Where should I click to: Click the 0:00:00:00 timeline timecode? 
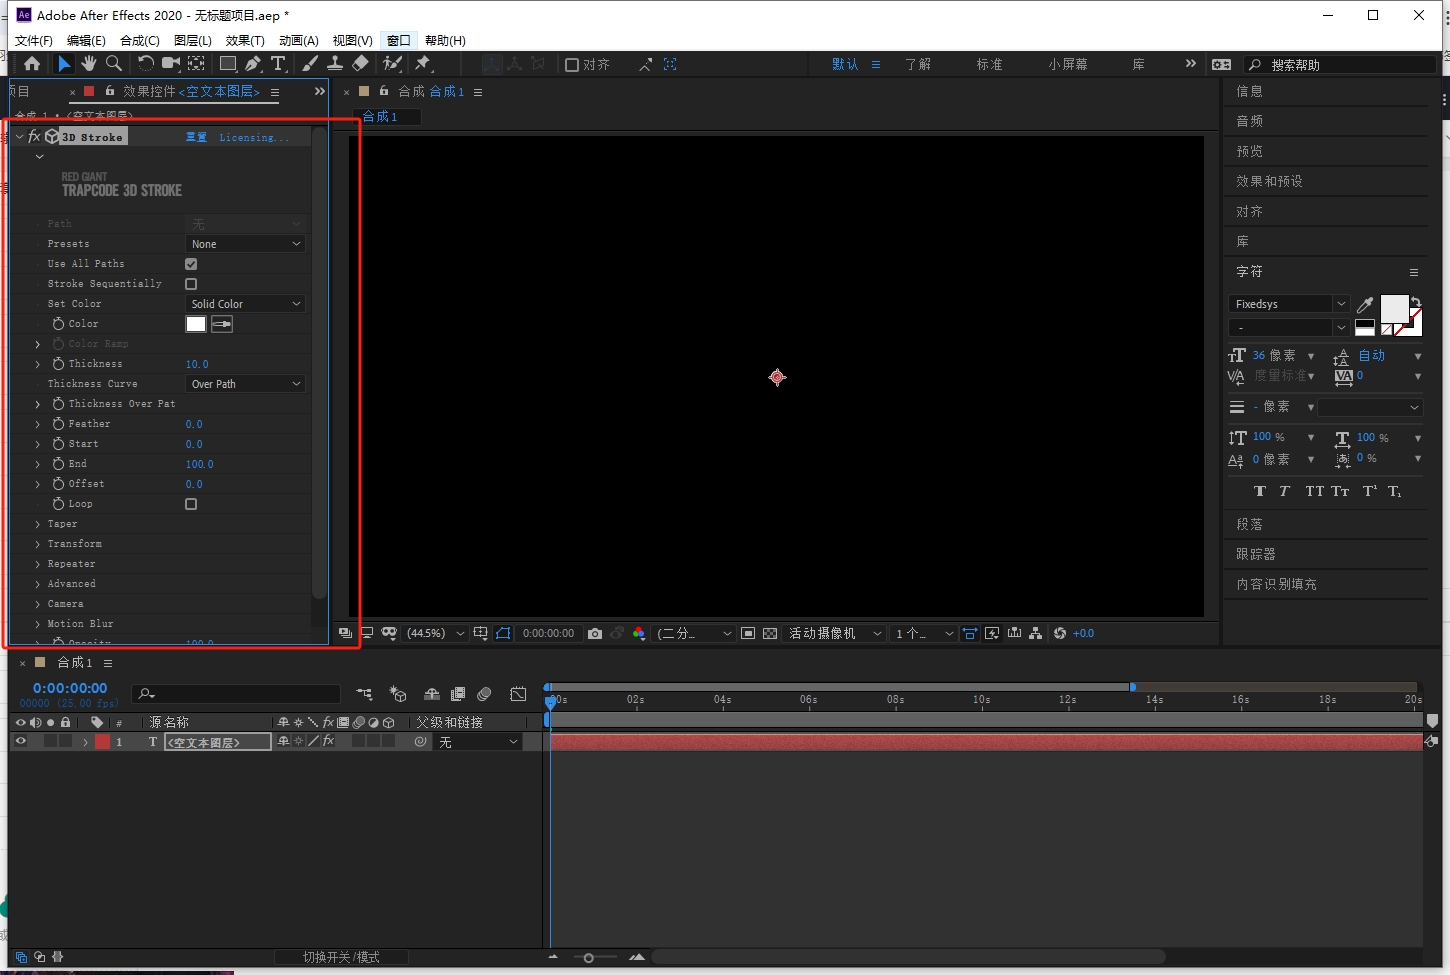[x=70, y=688]
